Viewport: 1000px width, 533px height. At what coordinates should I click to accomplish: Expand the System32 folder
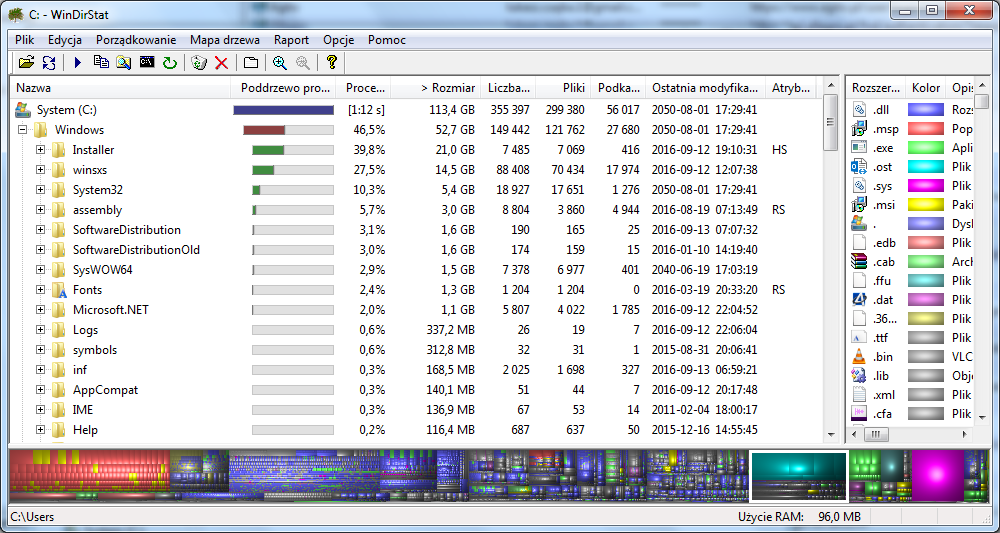41,189
